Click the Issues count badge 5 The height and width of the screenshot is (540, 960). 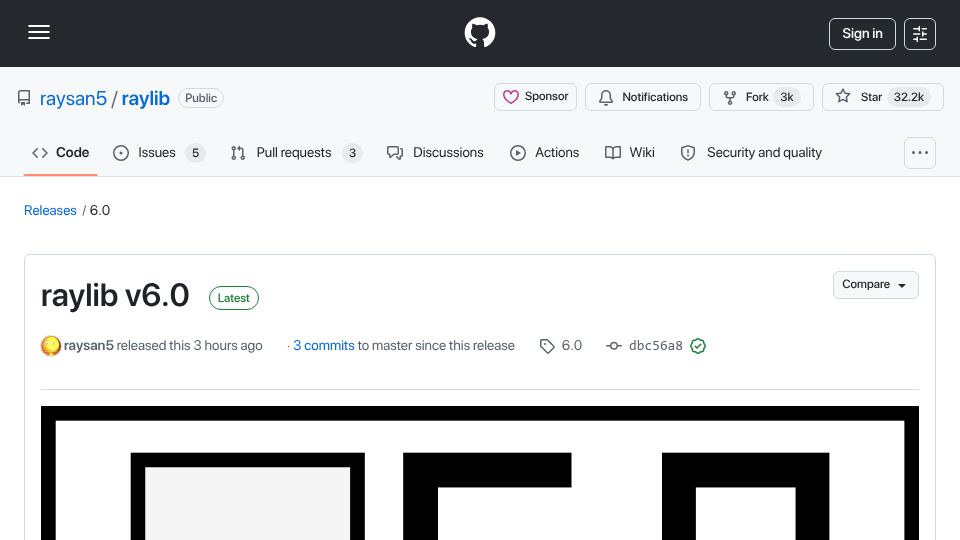pyautogui.click(x=195, y=153)
